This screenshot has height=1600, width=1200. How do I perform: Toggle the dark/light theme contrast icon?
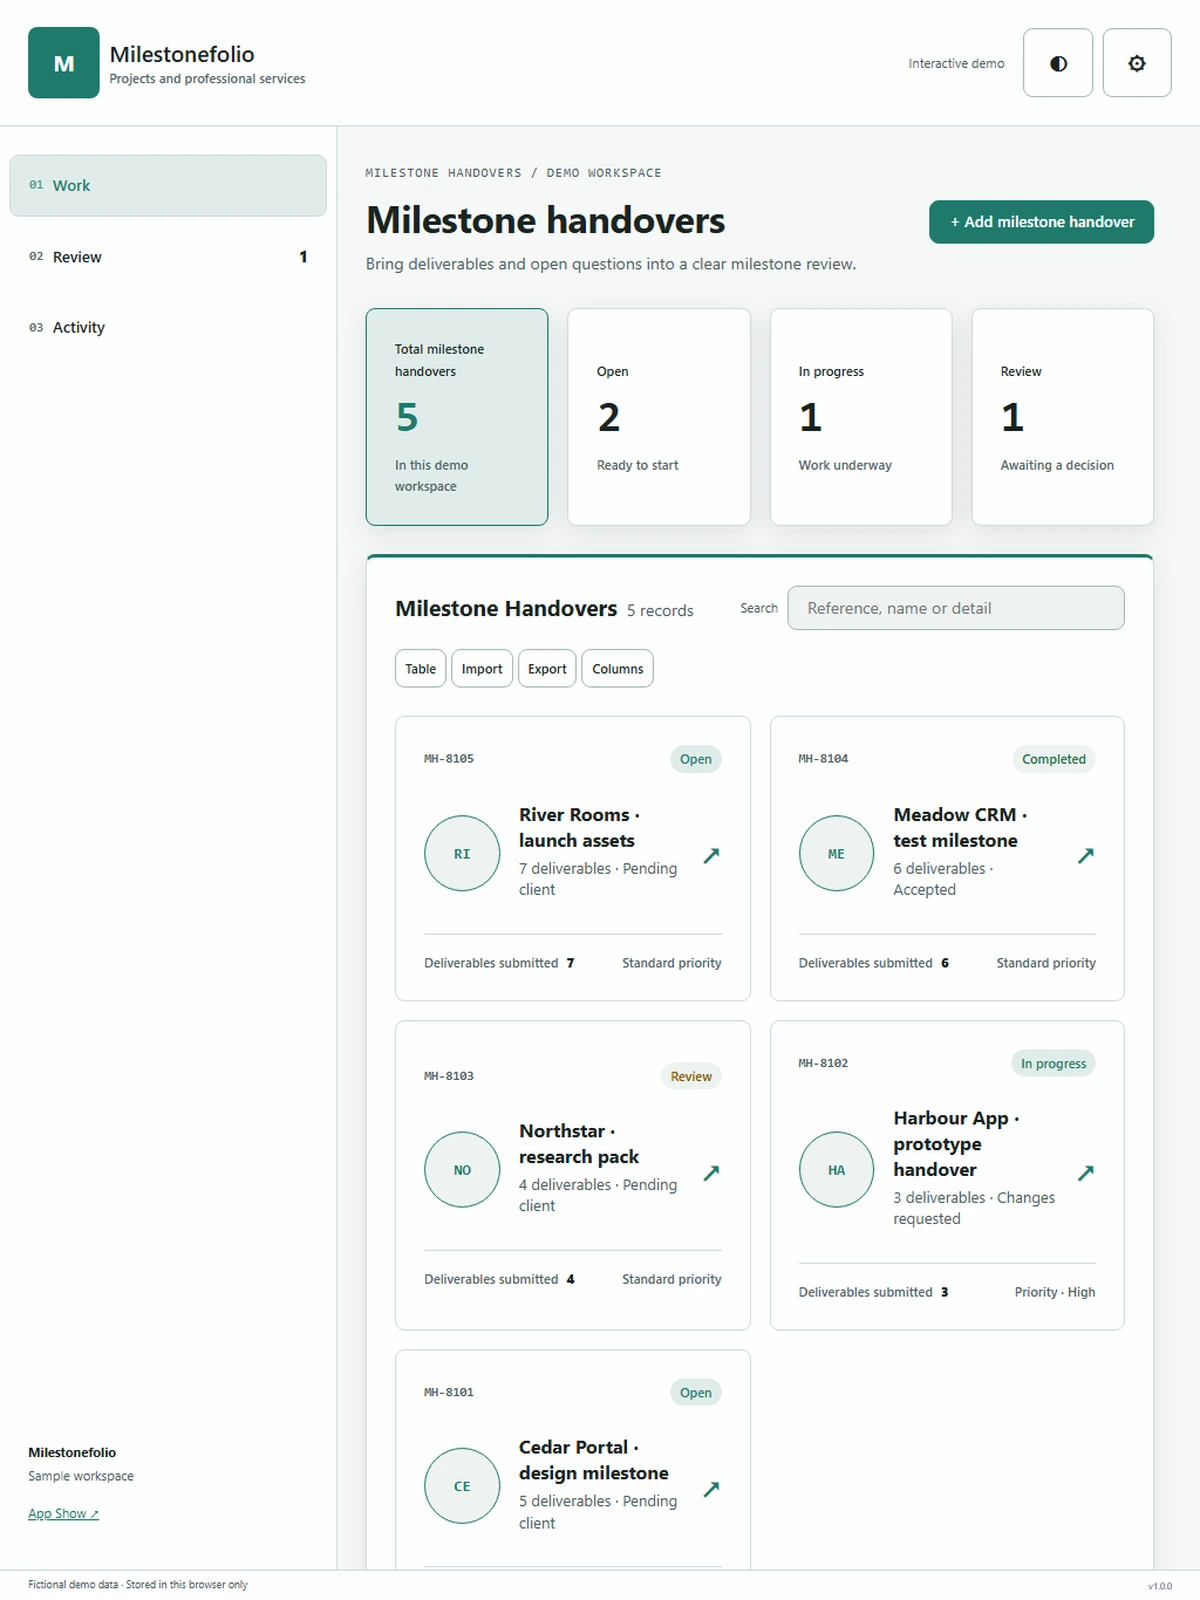click(x=1058, y=63)
